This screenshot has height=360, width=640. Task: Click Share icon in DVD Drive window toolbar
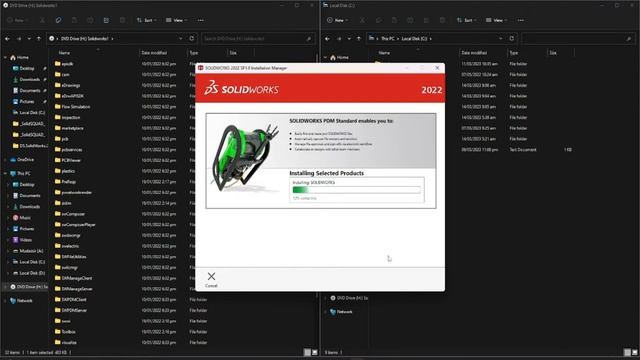click(x=106, y=20)
